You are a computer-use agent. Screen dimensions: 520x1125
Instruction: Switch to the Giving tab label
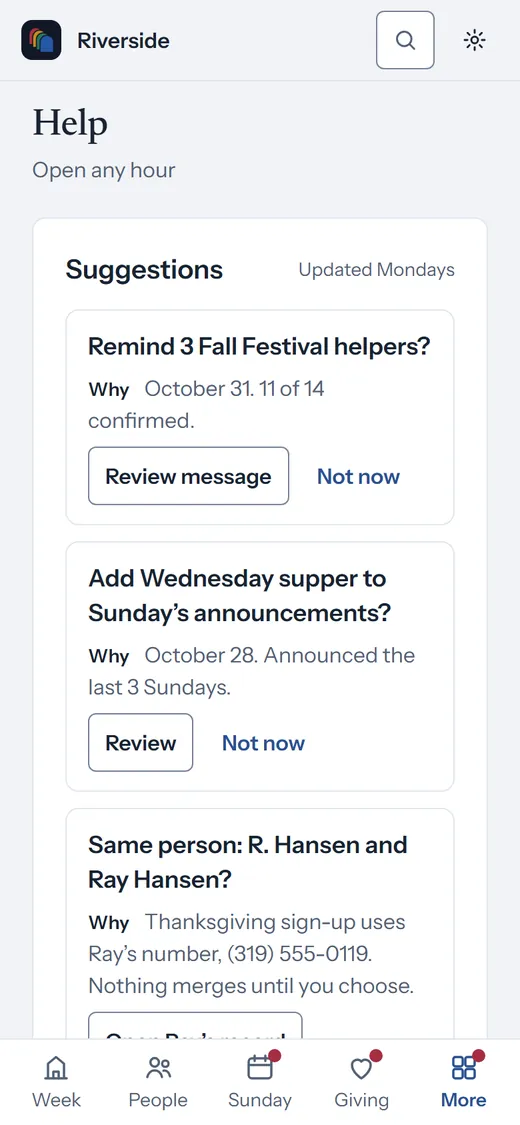[361, 1100]
